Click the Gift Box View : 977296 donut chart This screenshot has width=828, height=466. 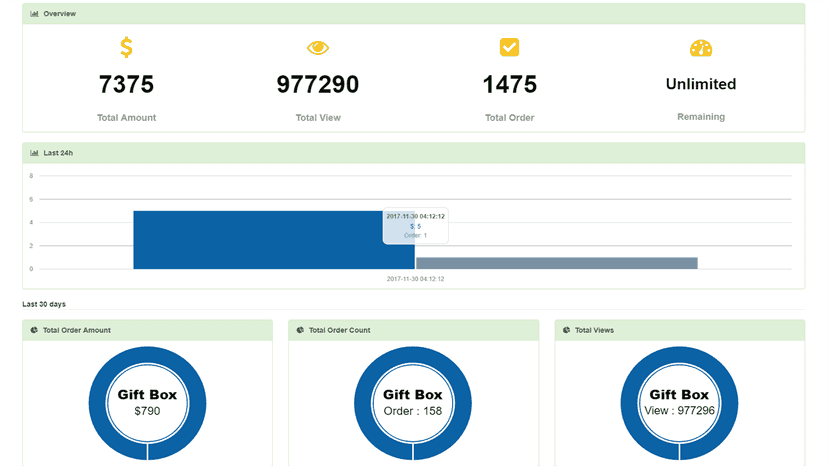pyautogui.click(x=679, y=404)
